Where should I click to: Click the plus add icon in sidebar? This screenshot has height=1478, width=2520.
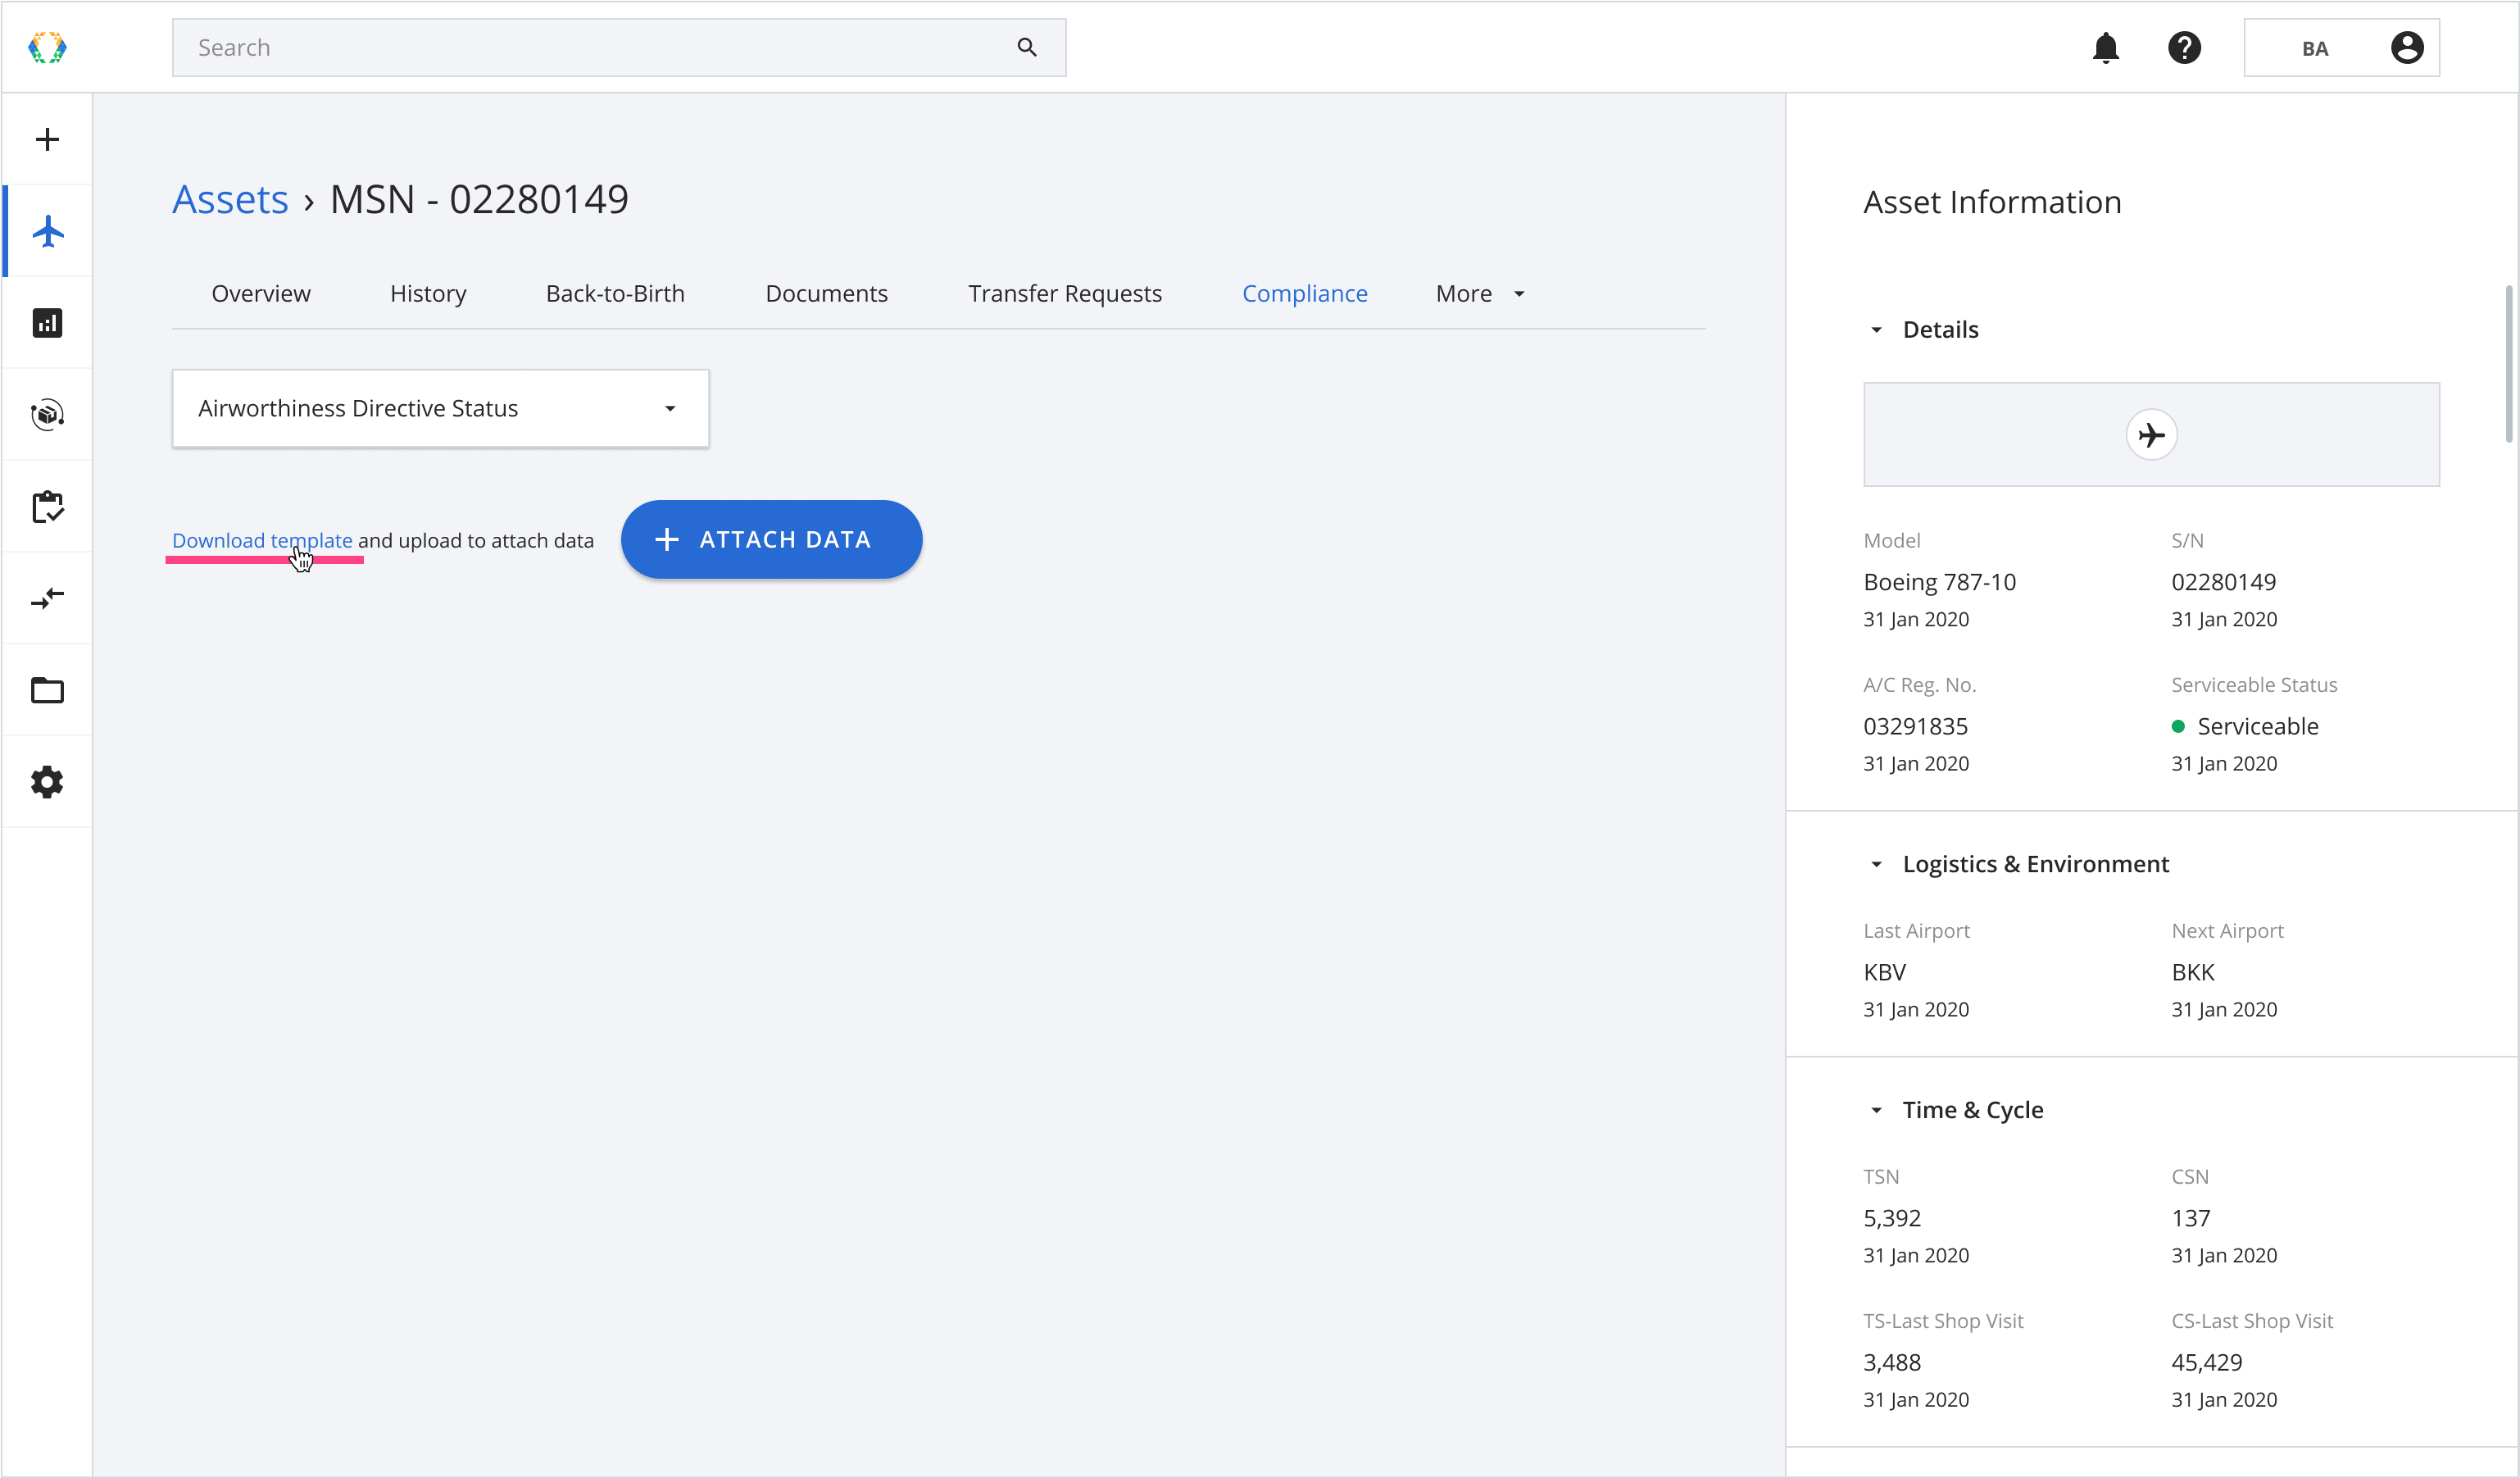(x=47, y=139)
